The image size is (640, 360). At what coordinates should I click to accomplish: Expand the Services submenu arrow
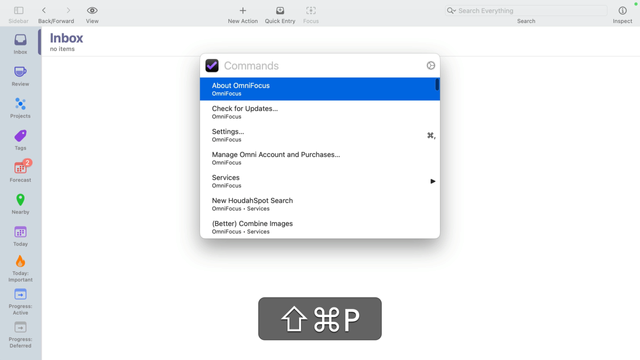click(x=433, y=181)
